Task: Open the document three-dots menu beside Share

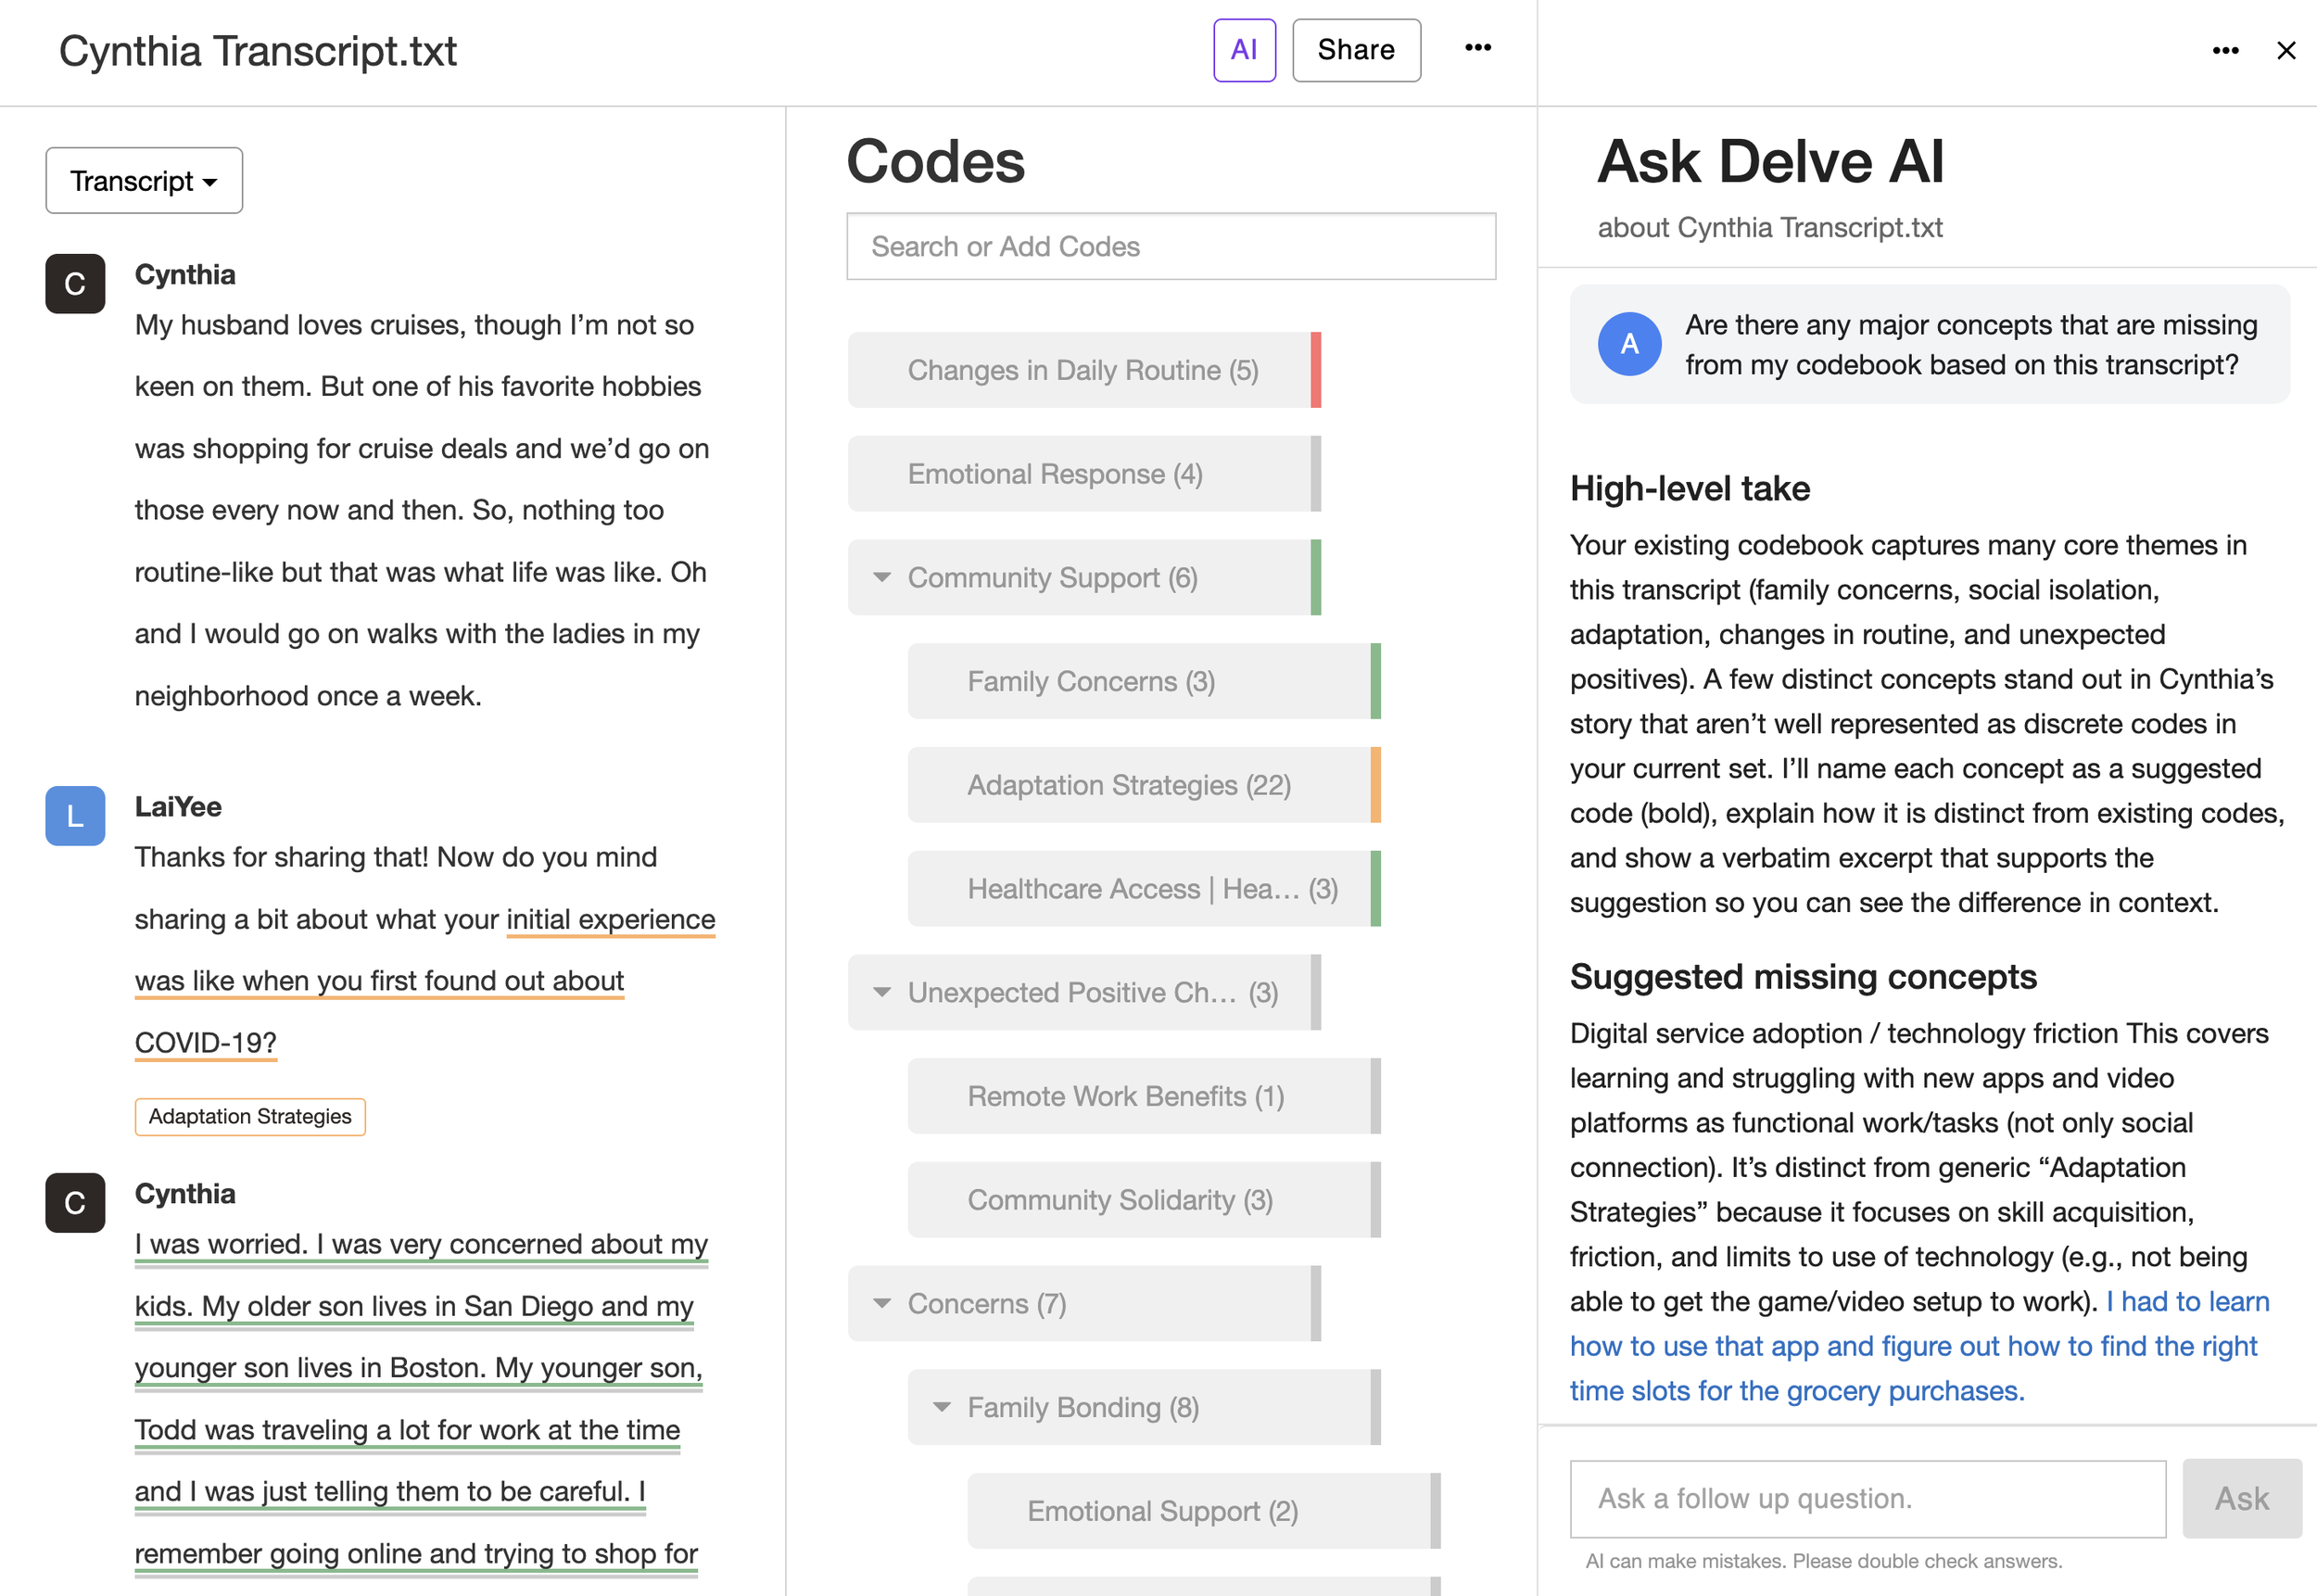Action: [1477, 48]
